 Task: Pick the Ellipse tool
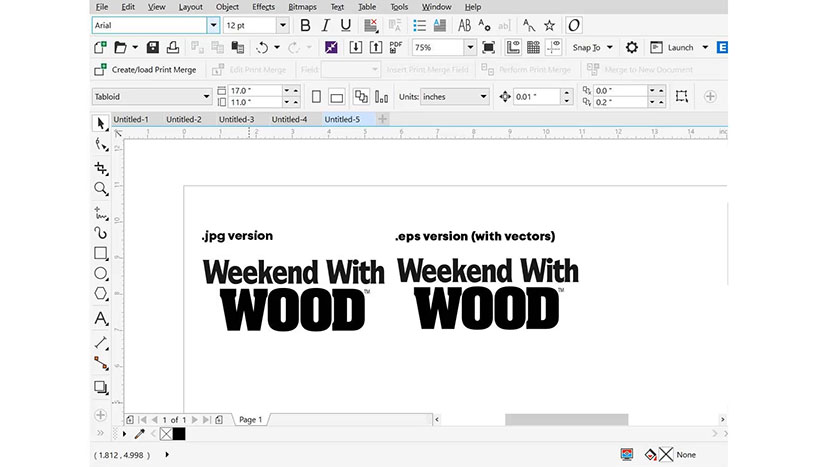pos(101,273)
